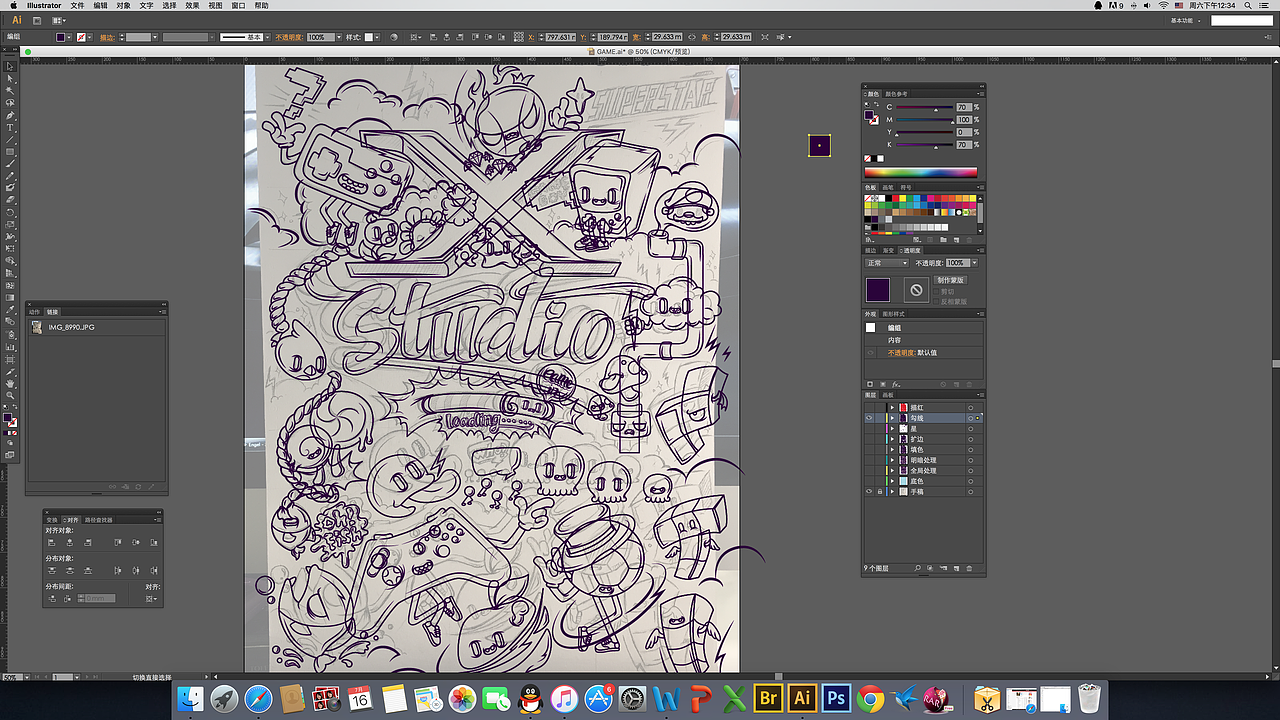Viewport: 1280px width, 720px height.
Task: Click the horizontal align center icon
Action: coord(70,542)
